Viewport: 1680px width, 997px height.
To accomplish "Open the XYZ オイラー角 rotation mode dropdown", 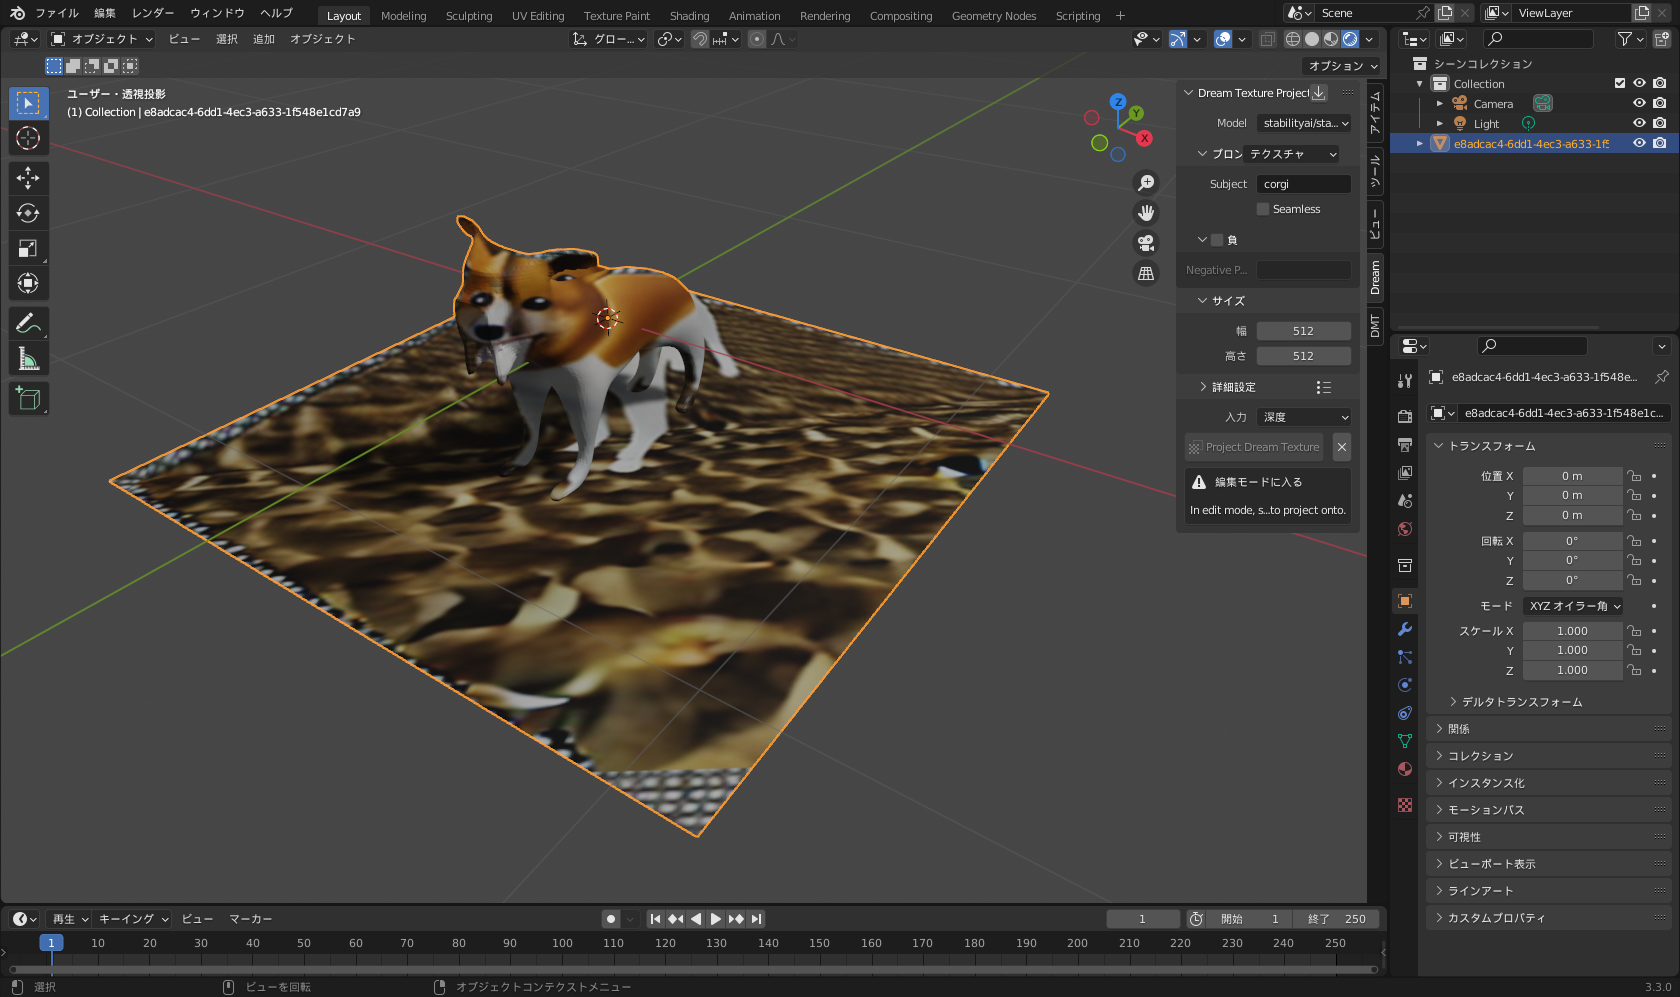I will (x=1574, y=605).
